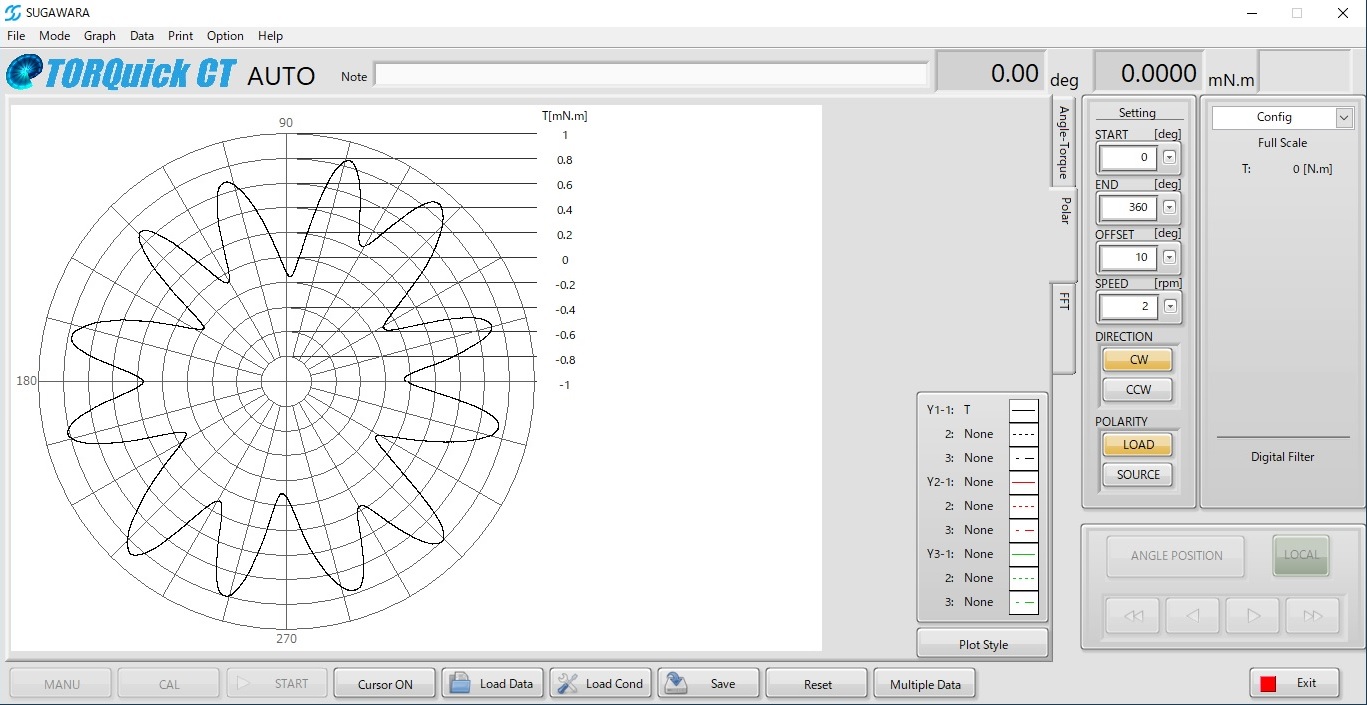Viewport: 1367px width, 705px height.
Task: Click the ANGLE POSITION button
Action: 1176,556
